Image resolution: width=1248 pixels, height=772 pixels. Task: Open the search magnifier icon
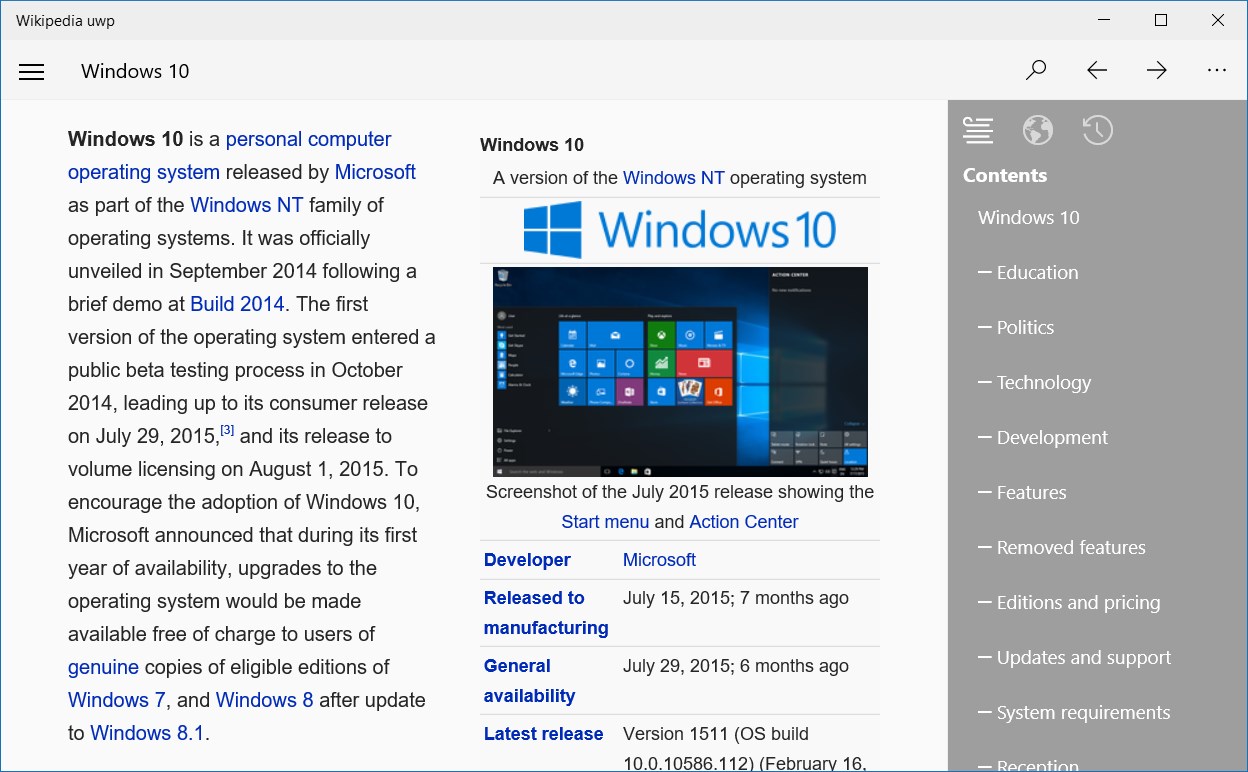1037,70
